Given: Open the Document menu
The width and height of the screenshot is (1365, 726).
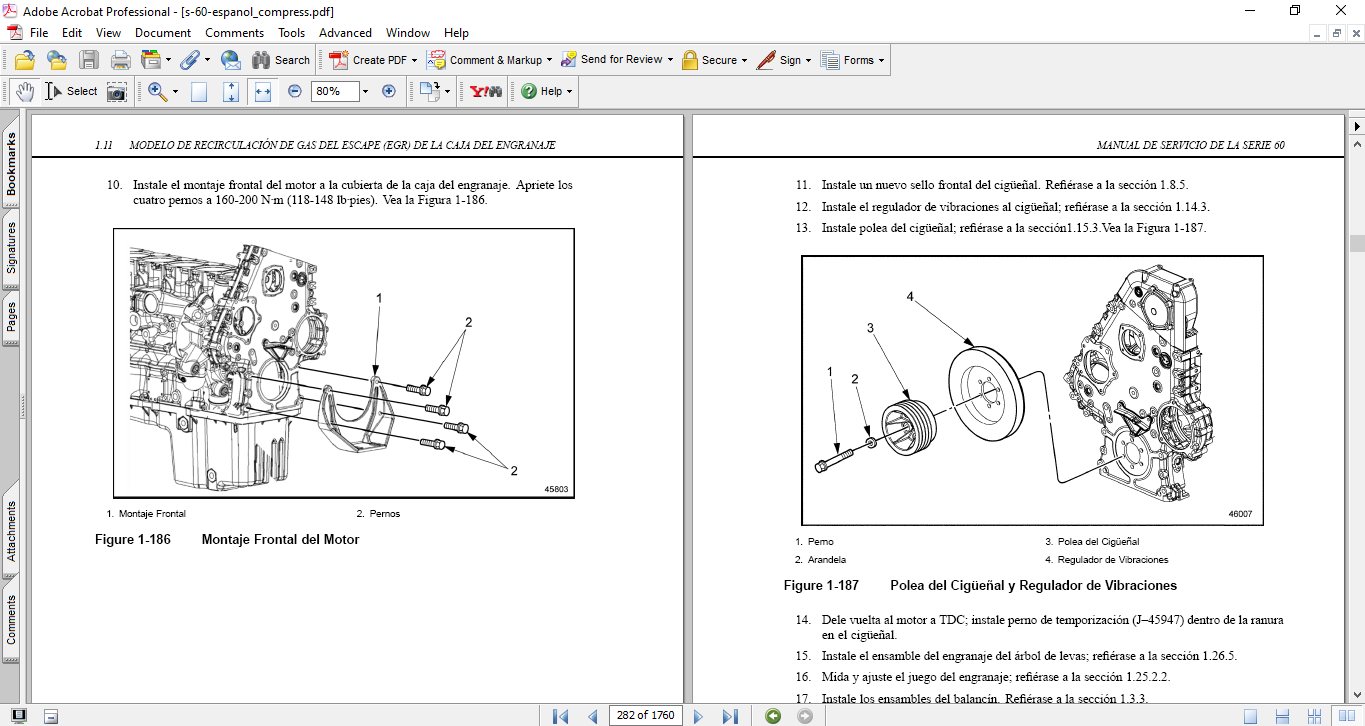Looking at the screenshot, I should point(163,33).
